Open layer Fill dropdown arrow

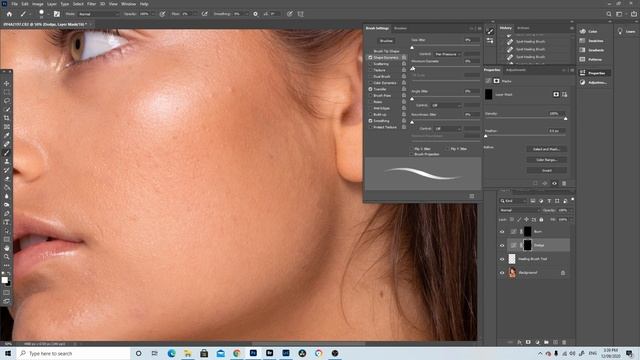(x=570, y=220)
